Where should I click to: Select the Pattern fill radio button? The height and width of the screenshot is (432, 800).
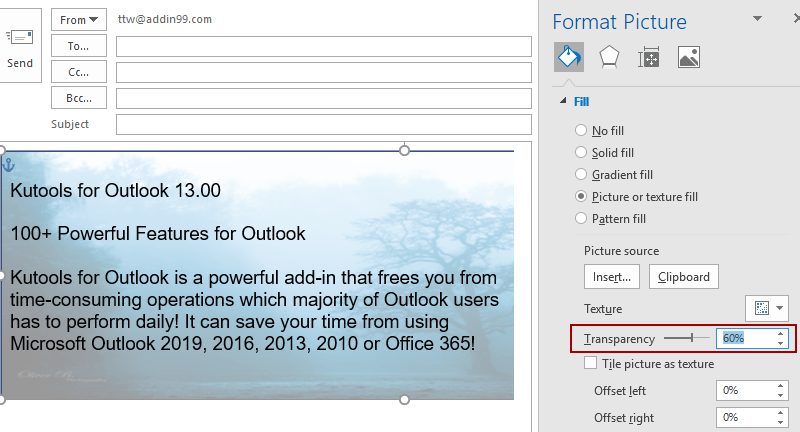pyautogui.click(x=581, y=219)
